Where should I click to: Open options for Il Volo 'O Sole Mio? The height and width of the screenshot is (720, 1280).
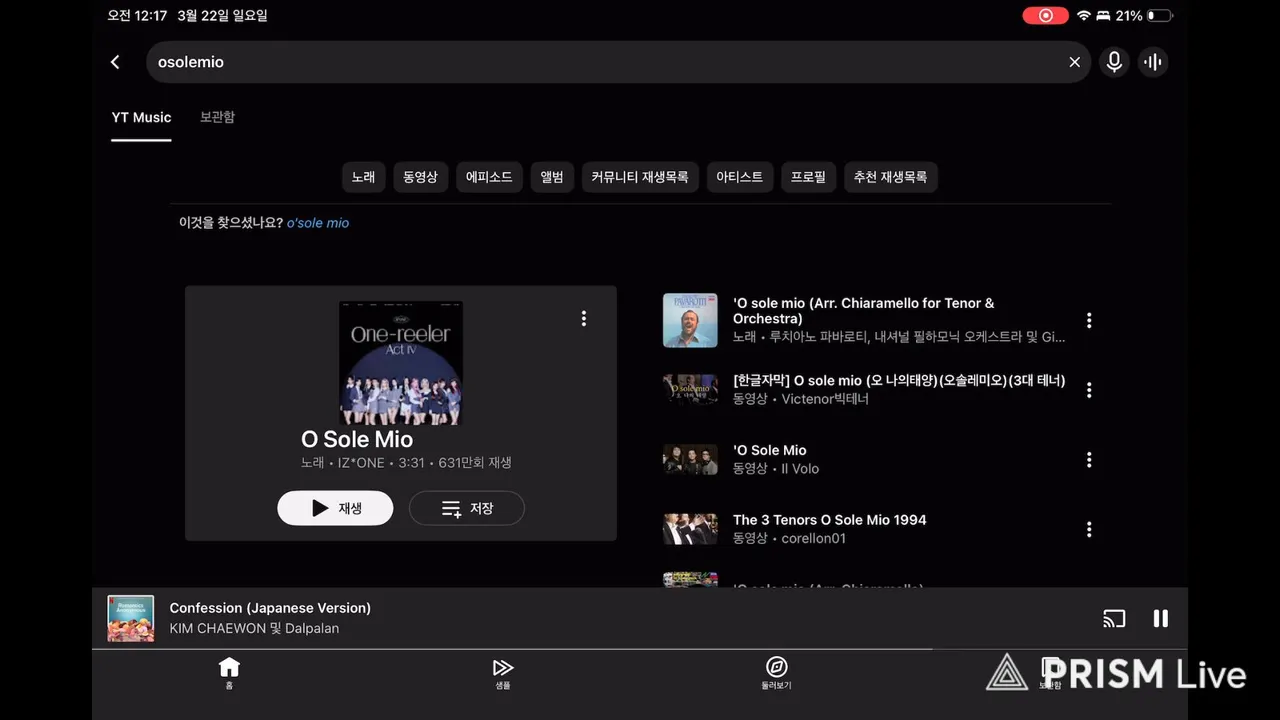pos(1089,460)
